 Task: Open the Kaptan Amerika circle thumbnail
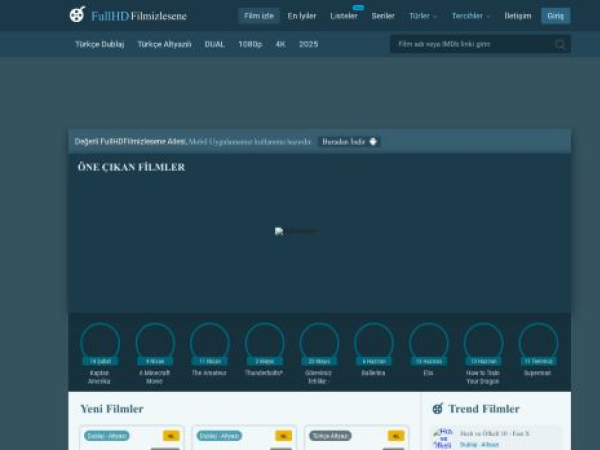click(100, 342)
